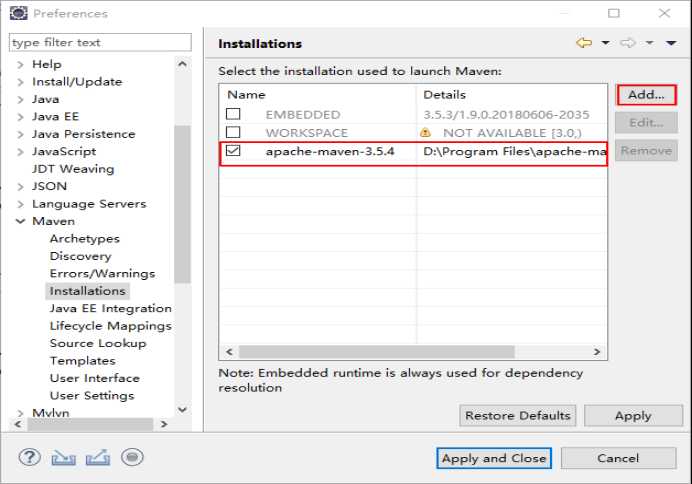Select JDT Weaving in the tree
The width and height of the screenshot is (692, 484).
(73, 169)
